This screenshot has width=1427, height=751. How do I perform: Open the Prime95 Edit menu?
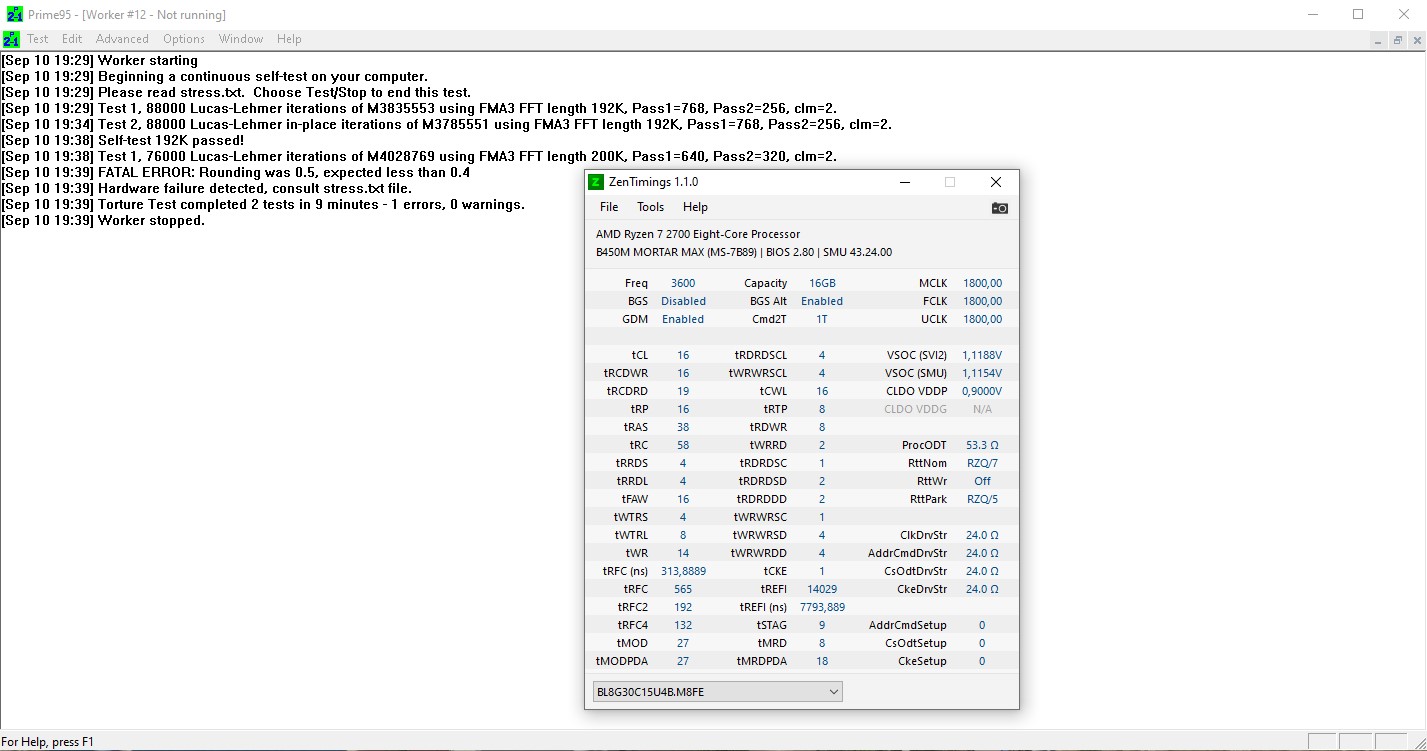coord(72,39)
